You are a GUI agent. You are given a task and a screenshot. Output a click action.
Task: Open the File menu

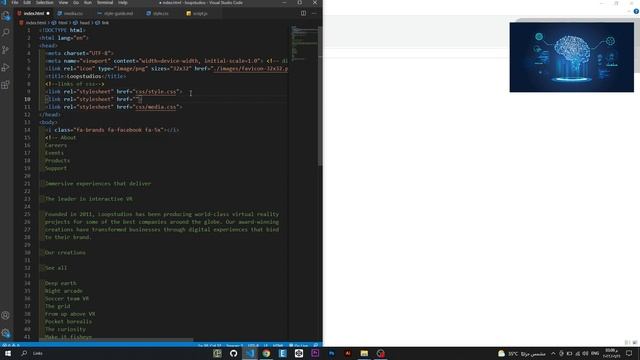15,2
